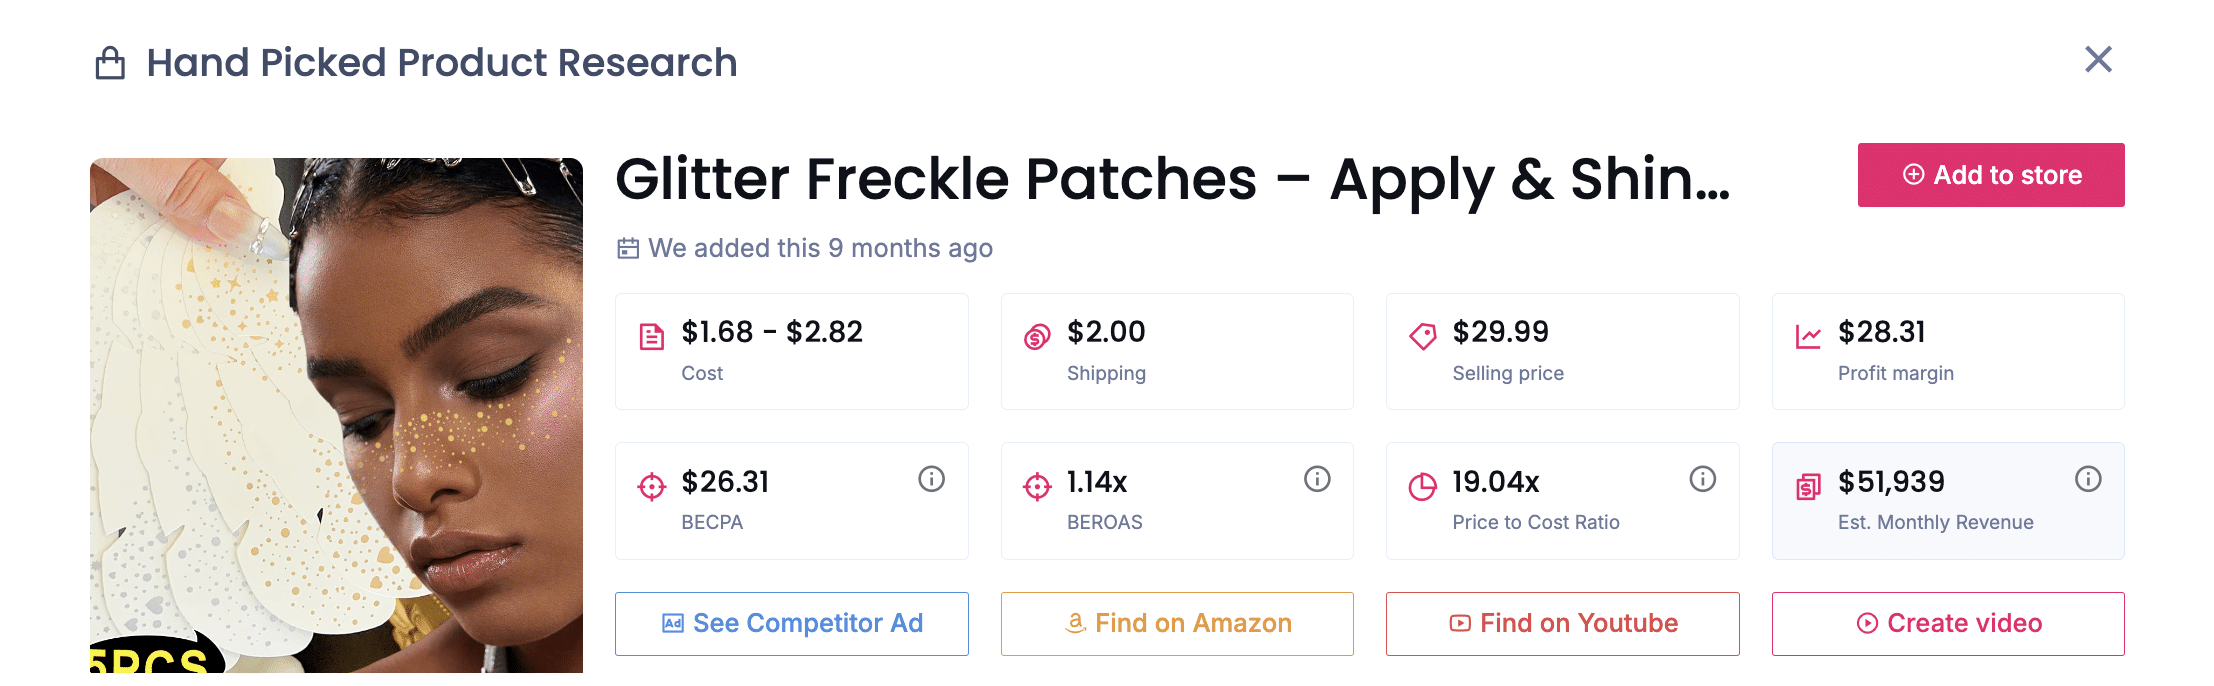2214x686 pixels.
Task: Open the BEROAS info tooltip
Action: click(1316, 479)
